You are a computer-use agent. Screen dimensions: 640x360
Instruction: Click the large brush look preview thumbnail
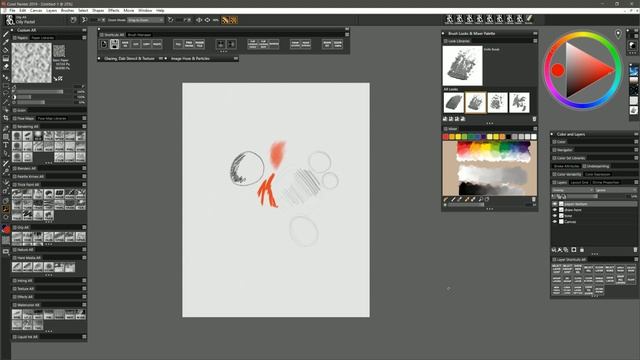[x=462, y=66]
